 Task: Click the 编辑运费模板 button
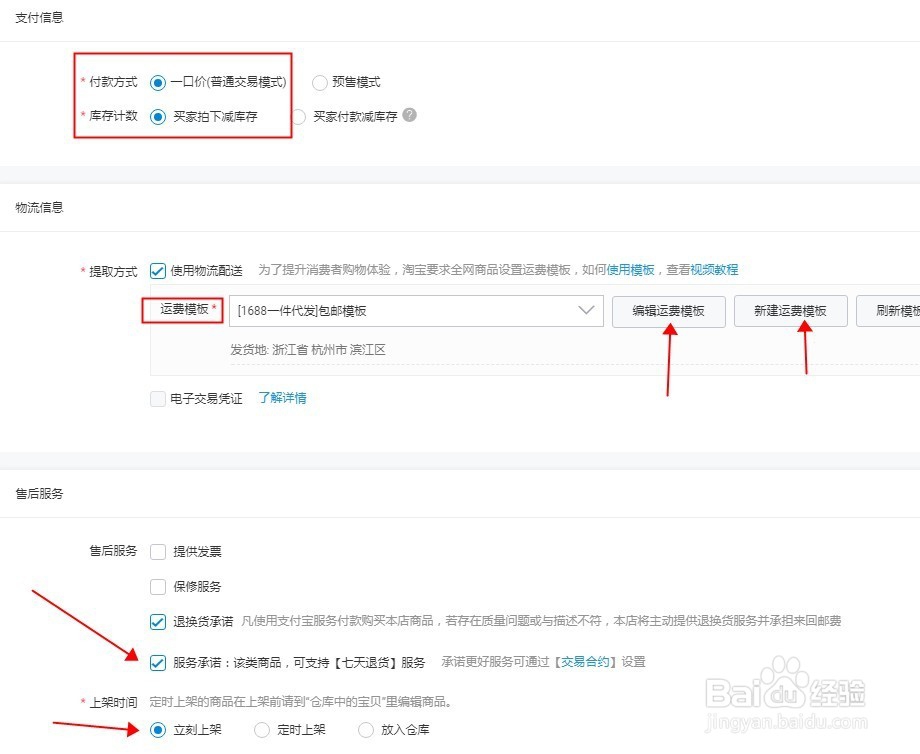click(668, 311)
